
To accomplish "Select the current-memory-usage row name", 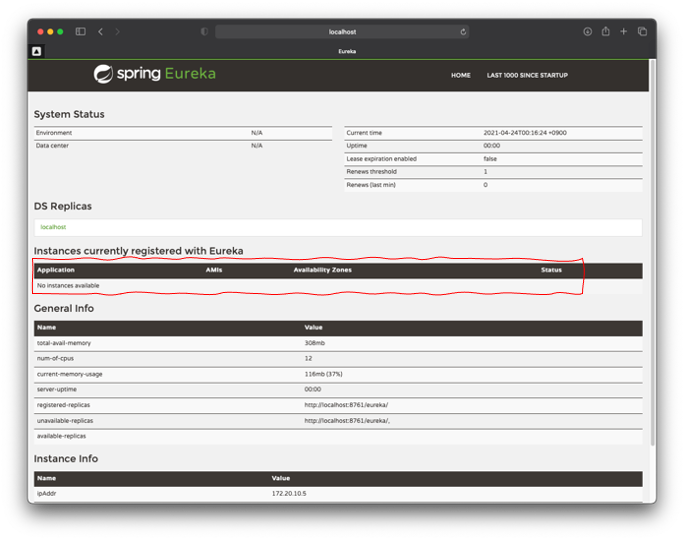I will click(69, 374).
